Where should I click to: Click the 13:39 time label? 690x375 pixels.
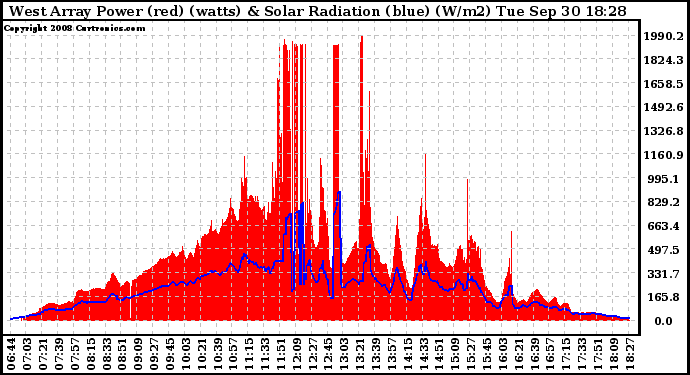pos(376,354)
